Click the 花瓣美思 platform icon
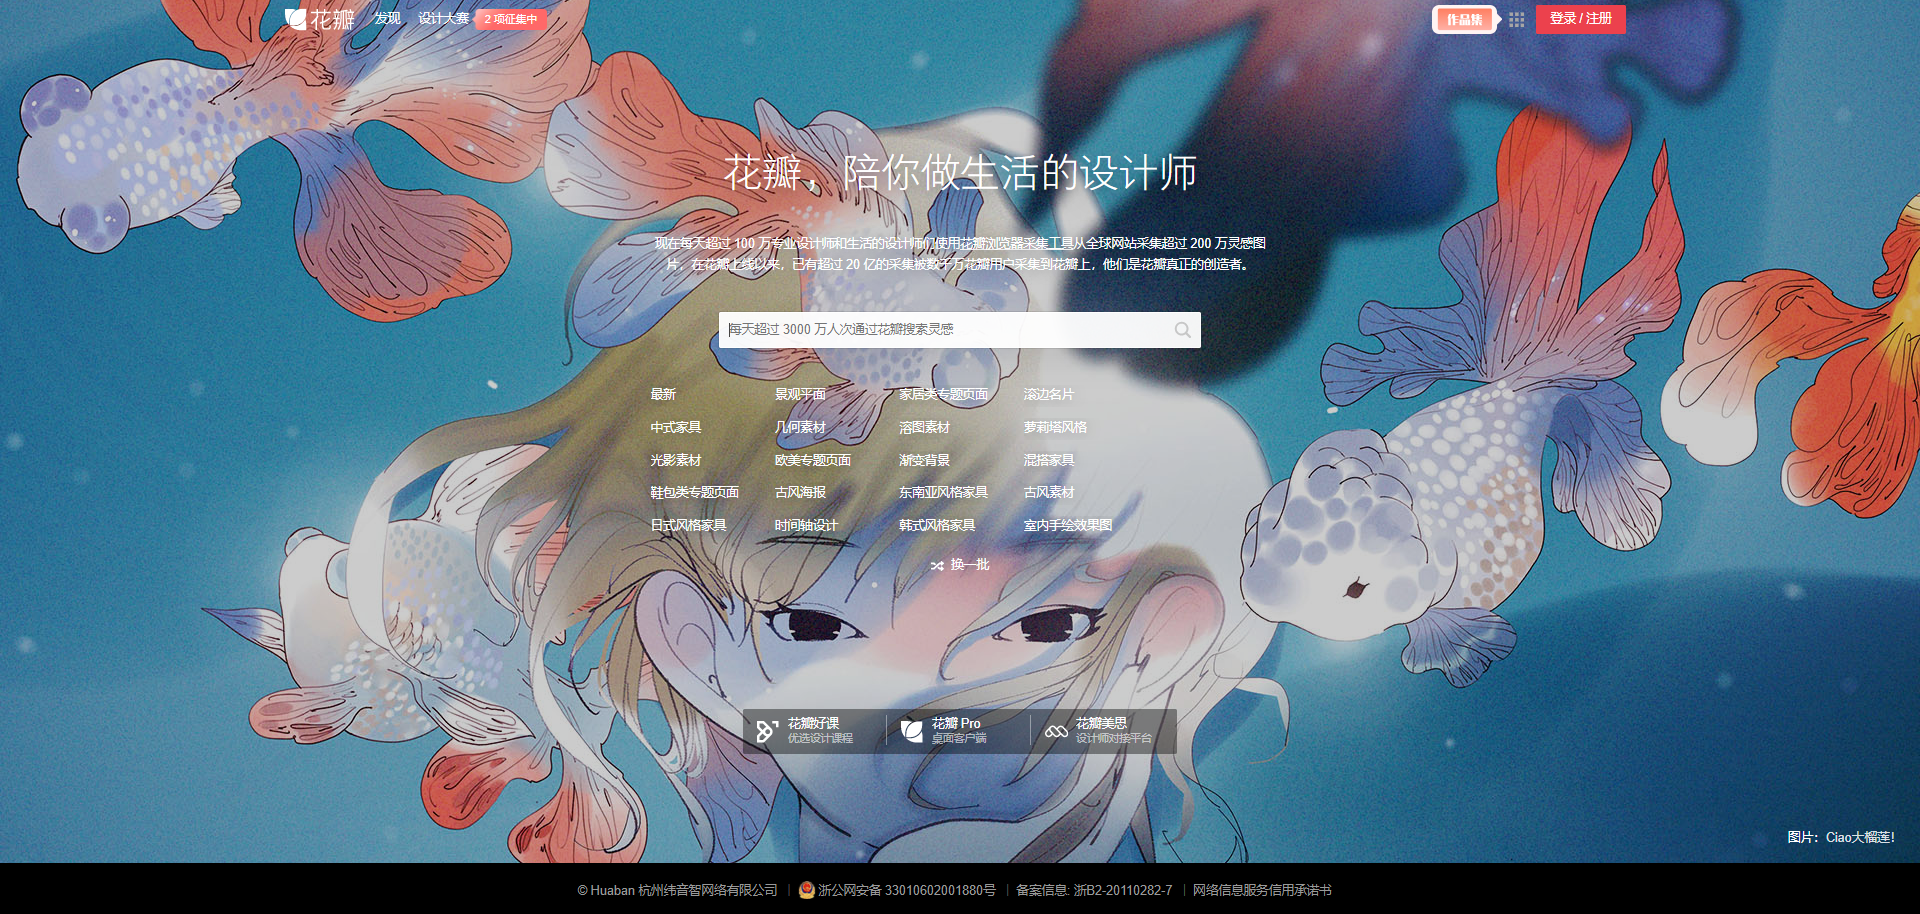 click(1056, 731)
